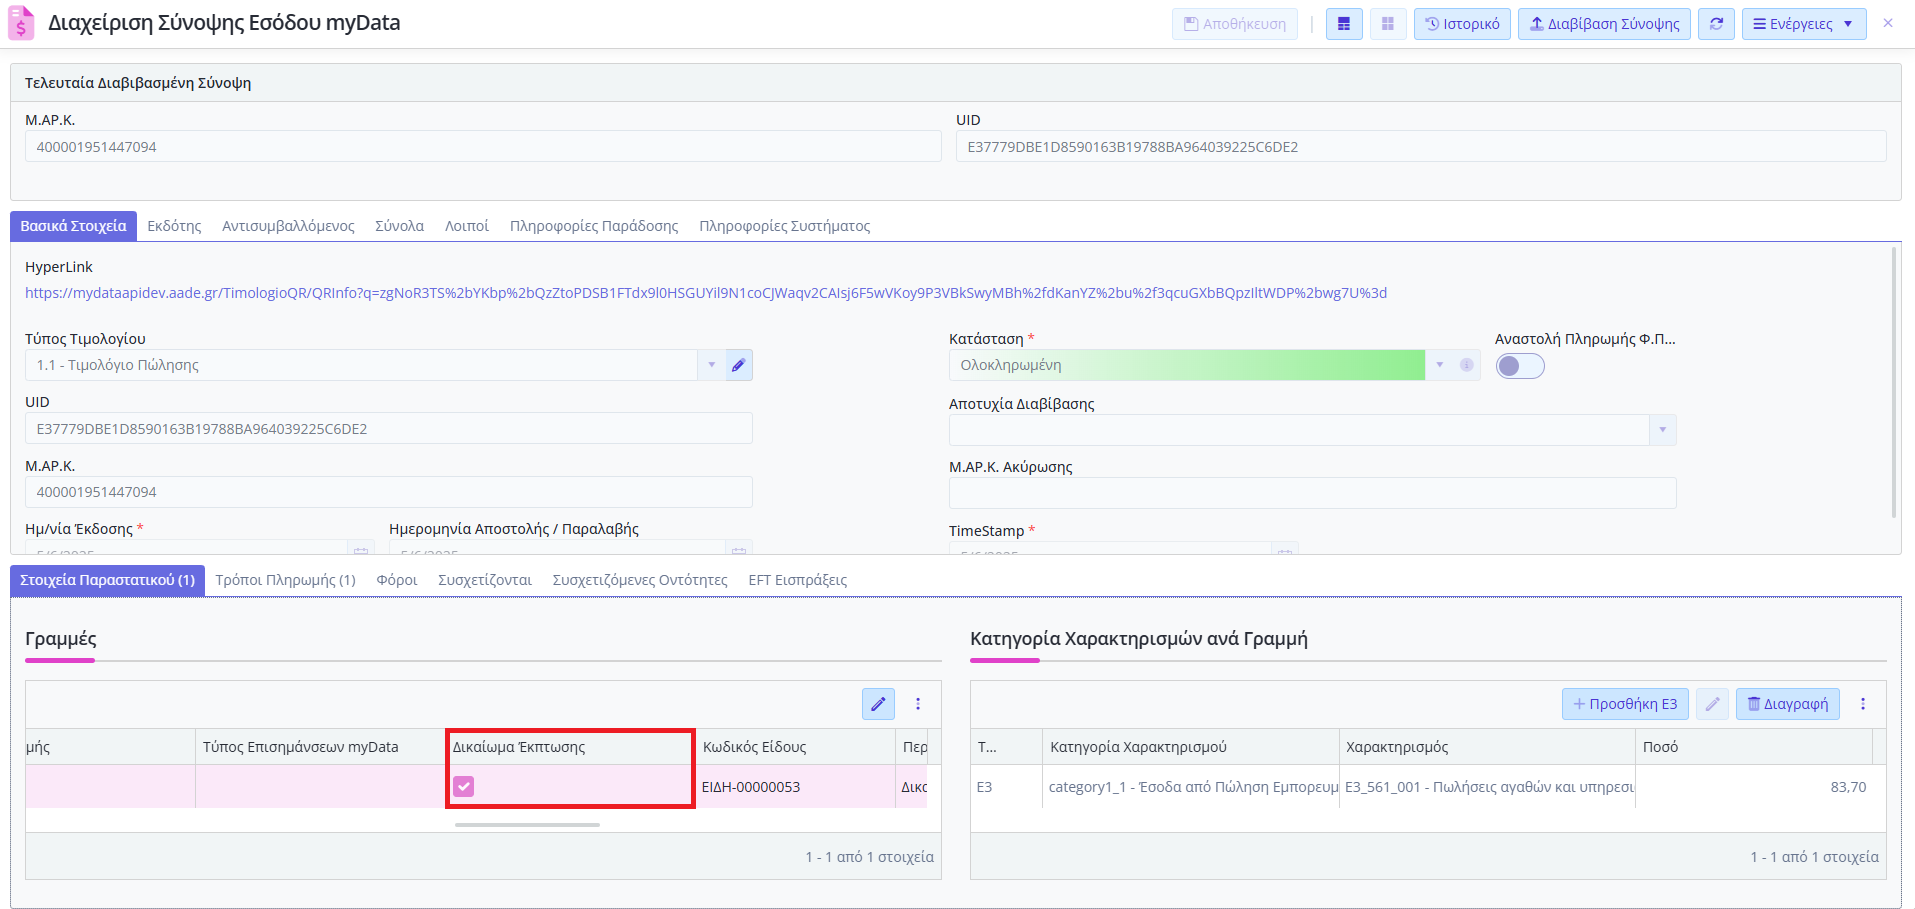Click horizontal scrollbar under Γραμμές grid

[527, 825]
